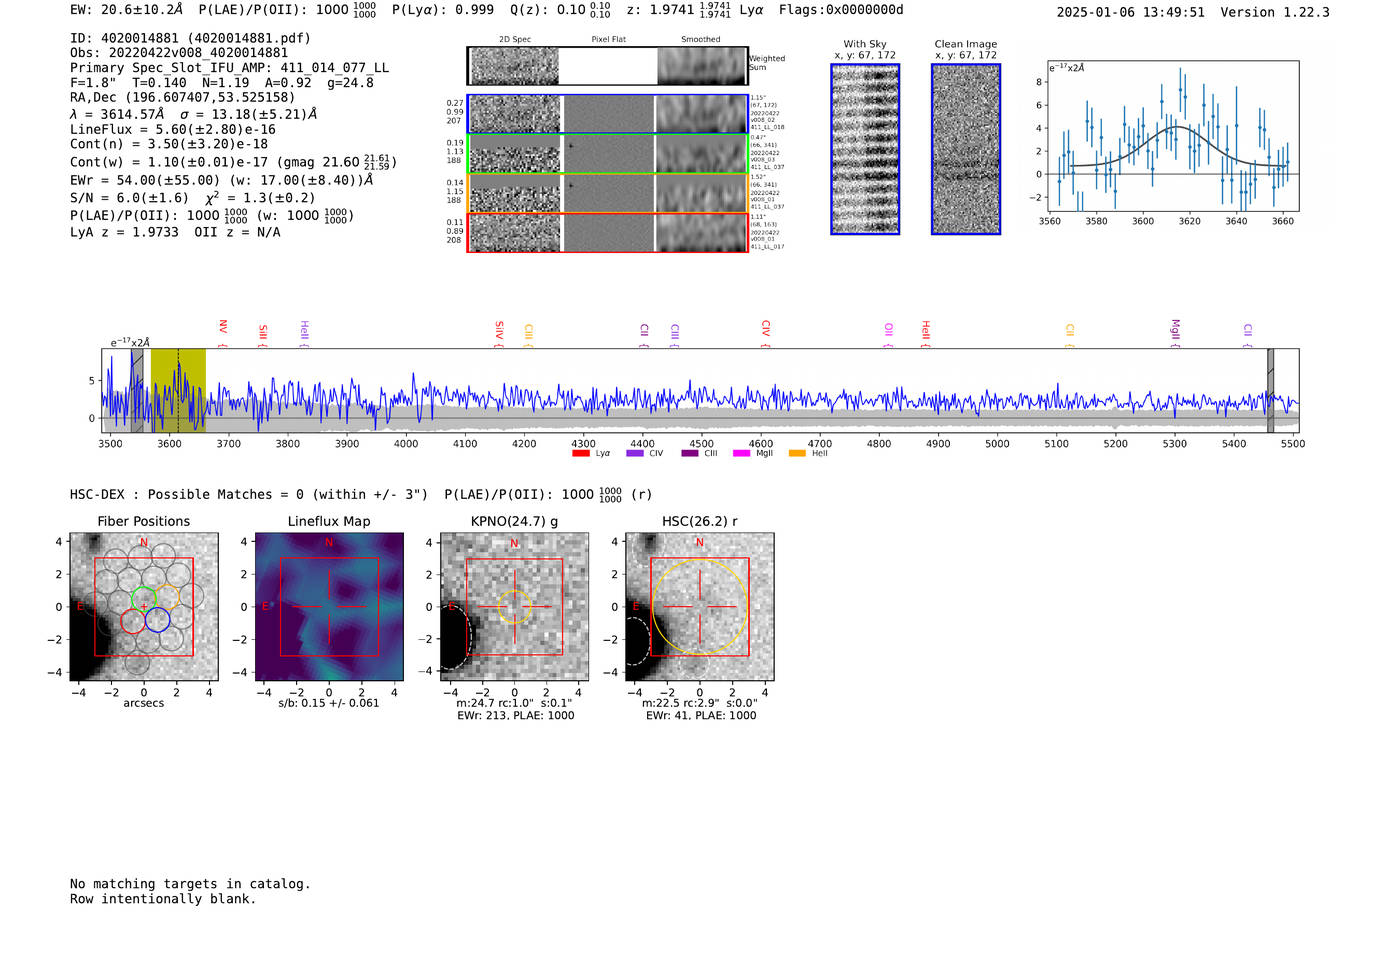
Task: Select the red HeII marker near 4880
Action: (x=925, y=334)
